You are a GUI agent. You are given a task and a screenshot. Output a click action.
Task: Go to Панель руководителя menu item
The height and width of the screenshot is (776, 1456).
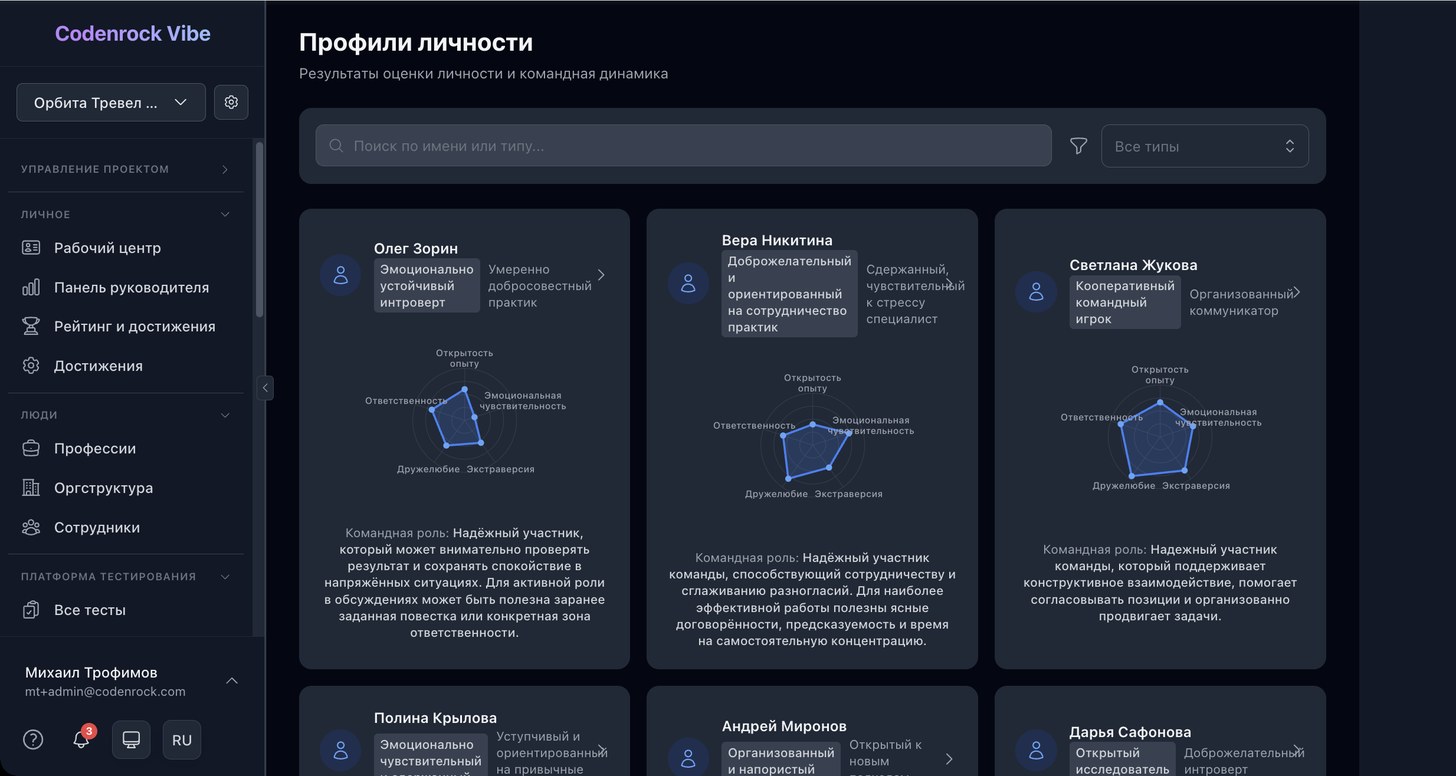126,287
